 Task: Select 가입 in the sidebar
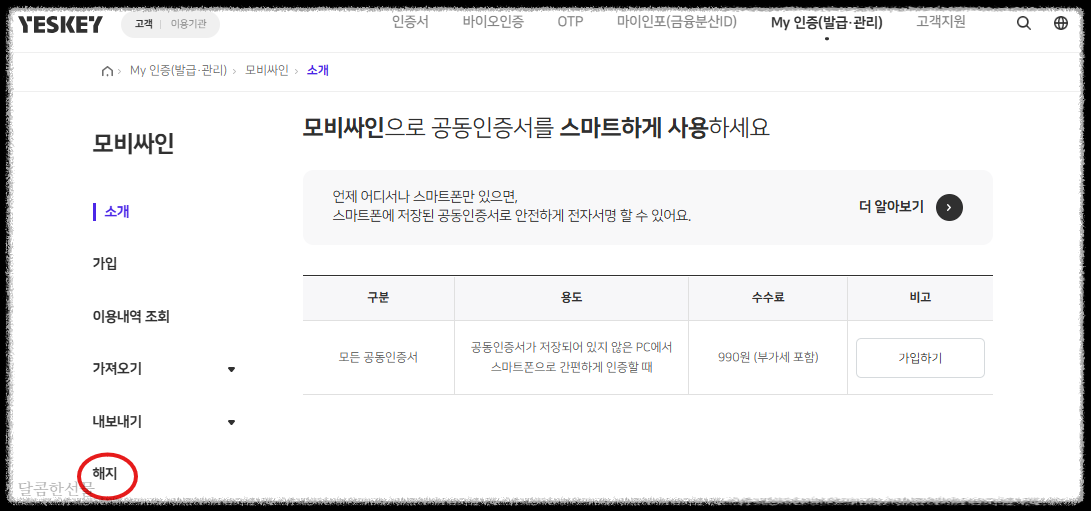105,264
